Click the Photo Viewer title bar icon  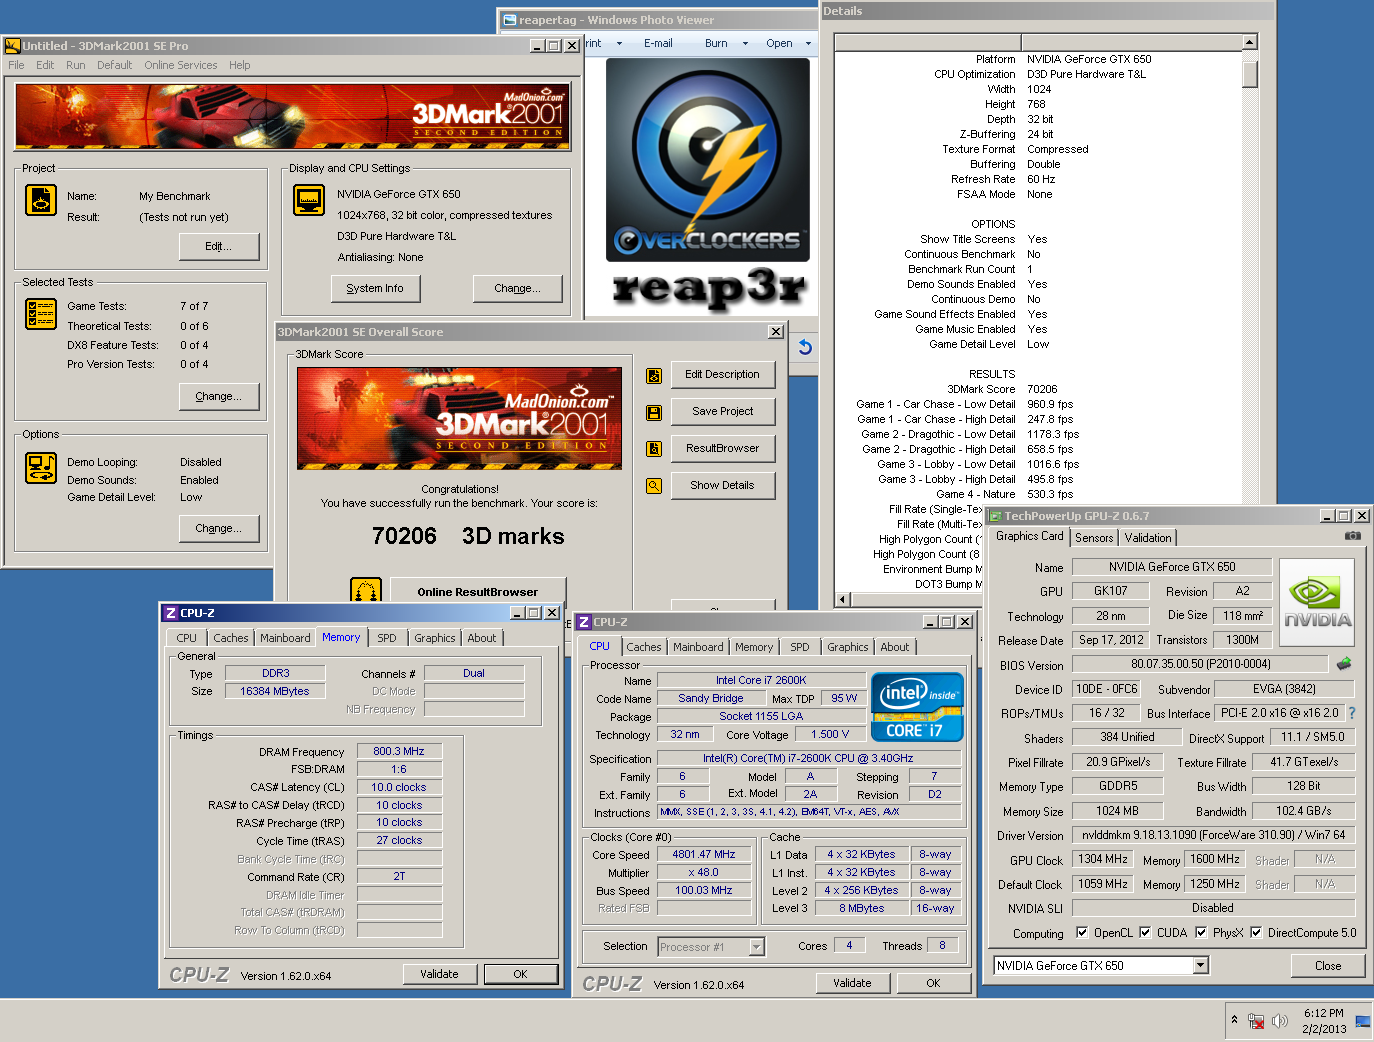pyautogui.click(x=510, y=20)
